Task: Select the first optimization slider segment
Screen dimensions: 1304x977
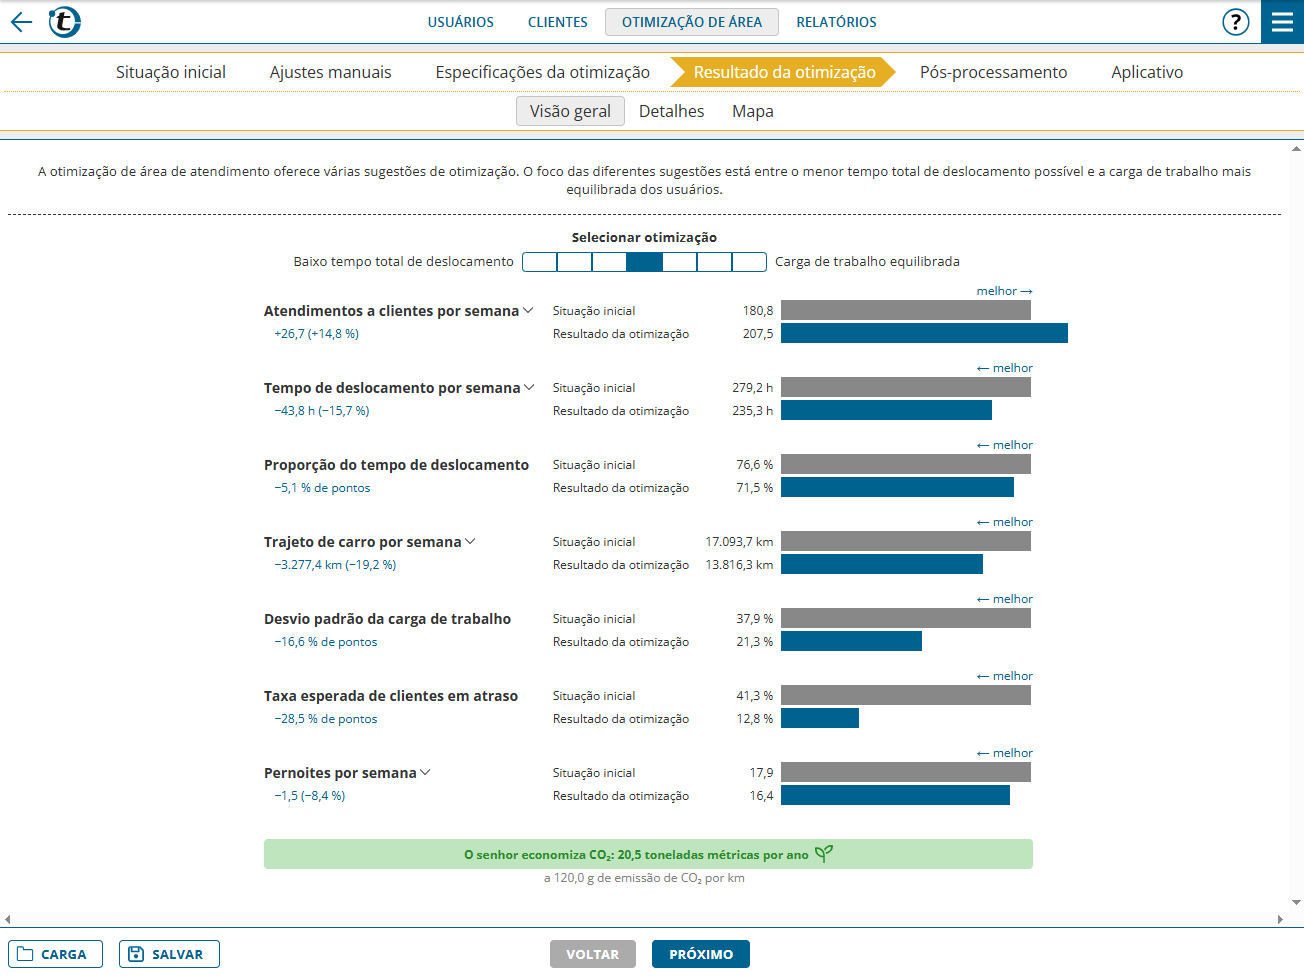Action: 540,262
